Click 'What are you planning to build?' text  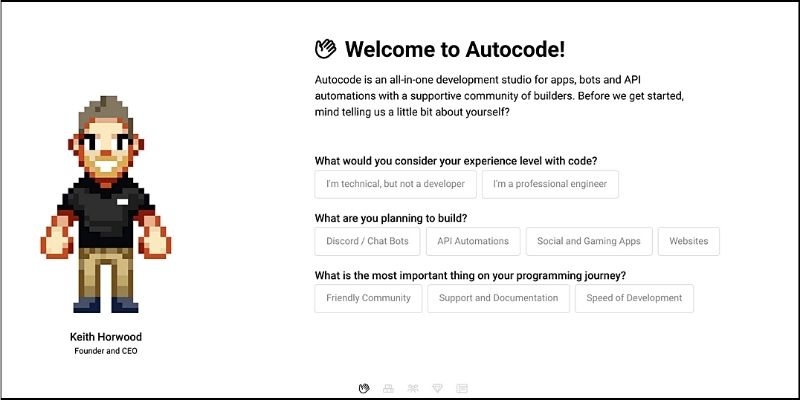[x=391, y=218]
